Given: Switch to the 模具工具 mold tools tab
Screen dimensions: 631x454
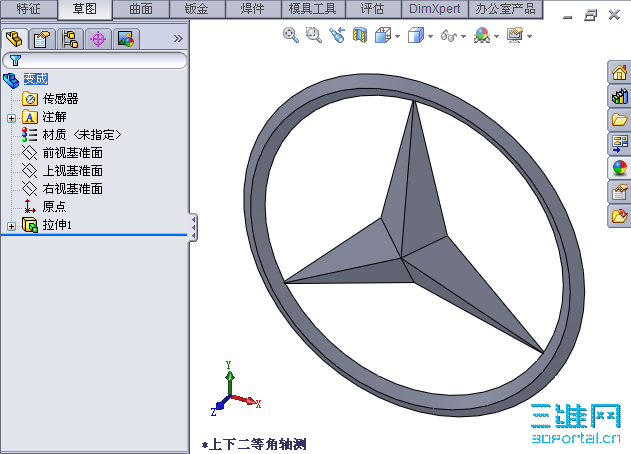Looking at the screenshot, I should 312,9.
